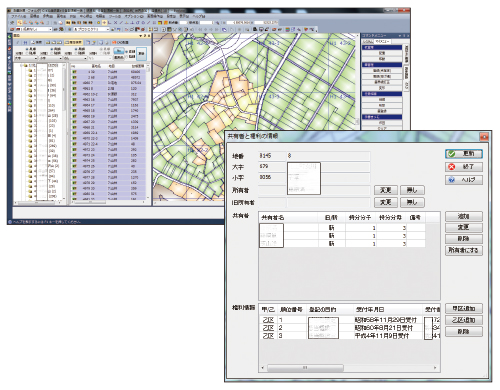
Task: Click the red X 終了 exit button
Action: 464,167
